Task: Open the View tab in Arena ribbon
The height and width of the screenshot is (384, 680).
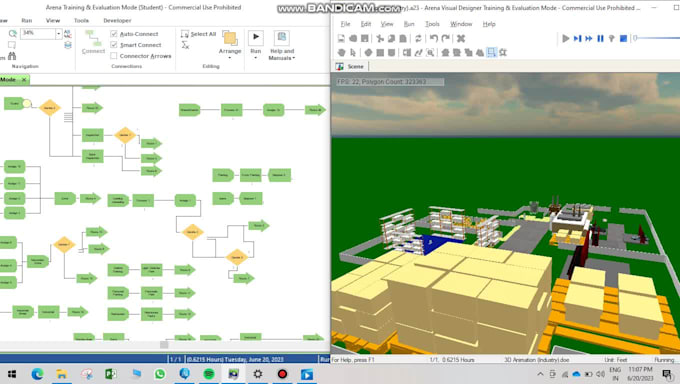Action: point(53,20)
